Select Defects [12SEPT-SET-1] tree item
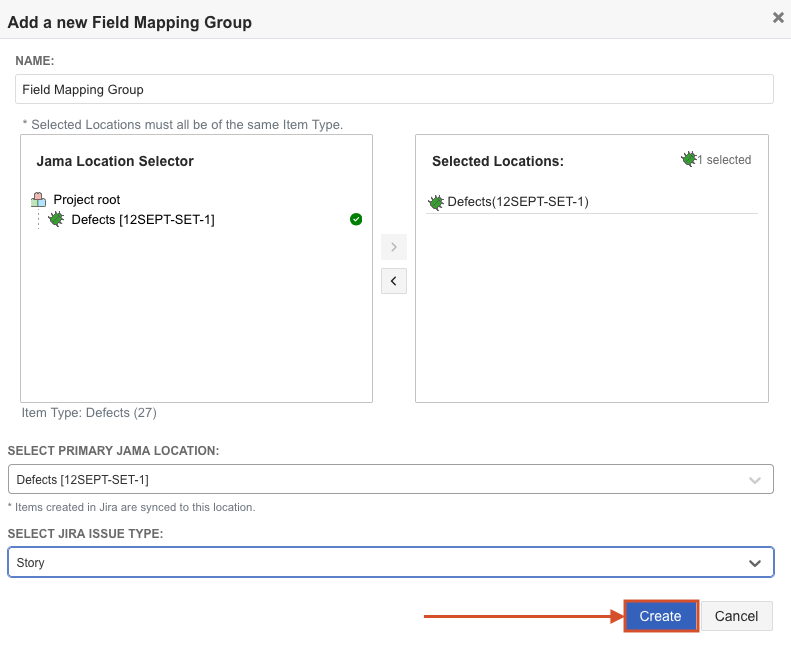 [143, 220]
